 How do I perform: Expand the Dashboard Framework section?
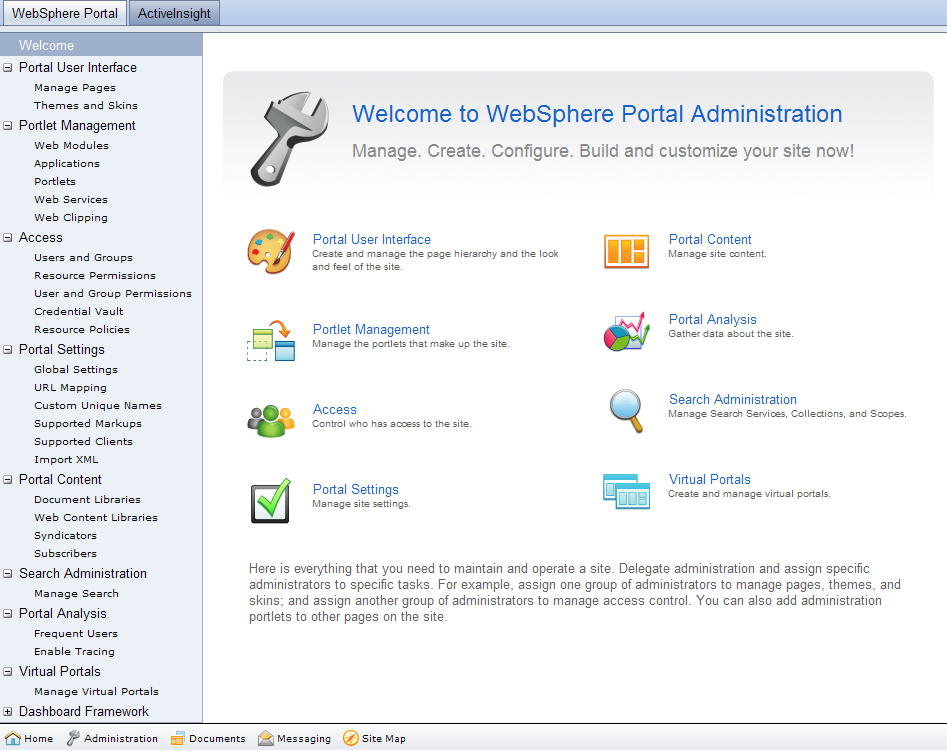[8, 711]
